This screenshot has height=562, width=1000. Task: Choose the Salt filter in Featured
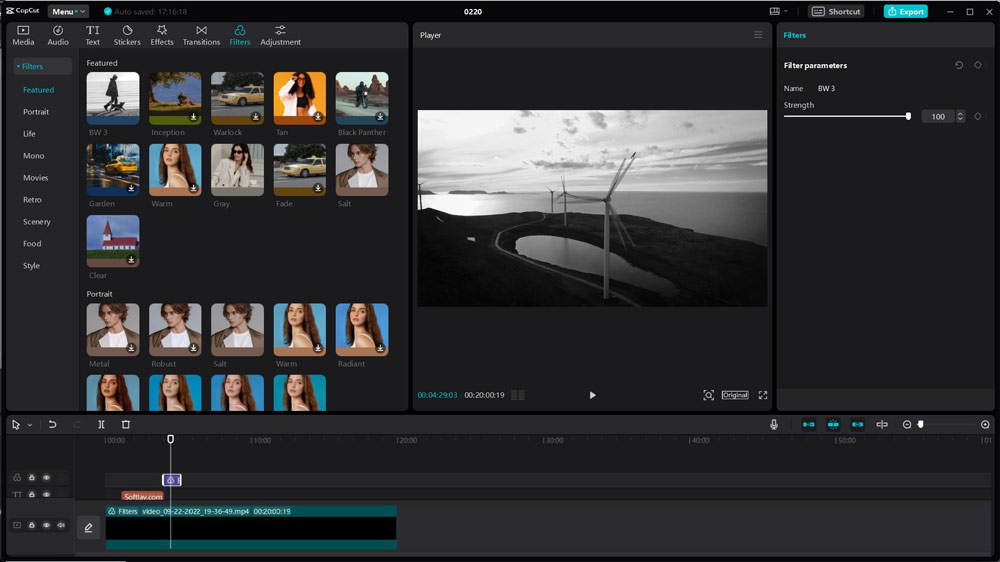point(362,170)
